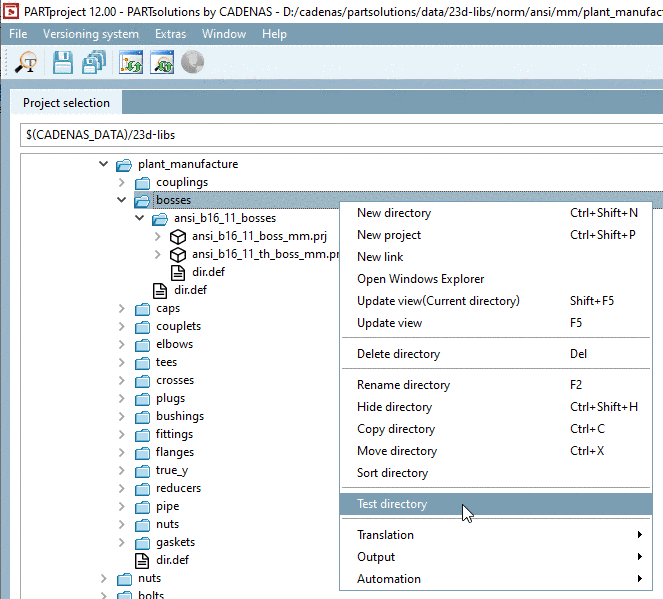Expand the couplings folder arrow
The image size is (663, 599).
[x=121, y=182]
